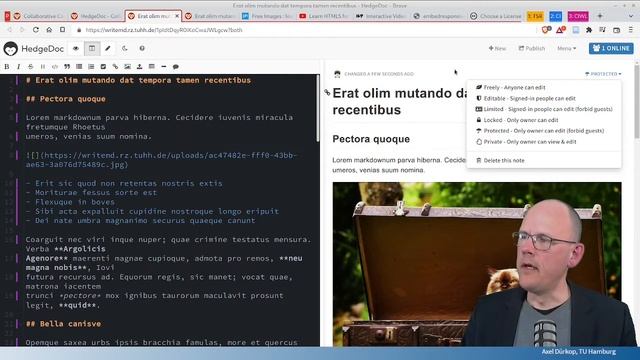Collapse the Protected permission dropdown
640x360 pixels.
[603, 74]
